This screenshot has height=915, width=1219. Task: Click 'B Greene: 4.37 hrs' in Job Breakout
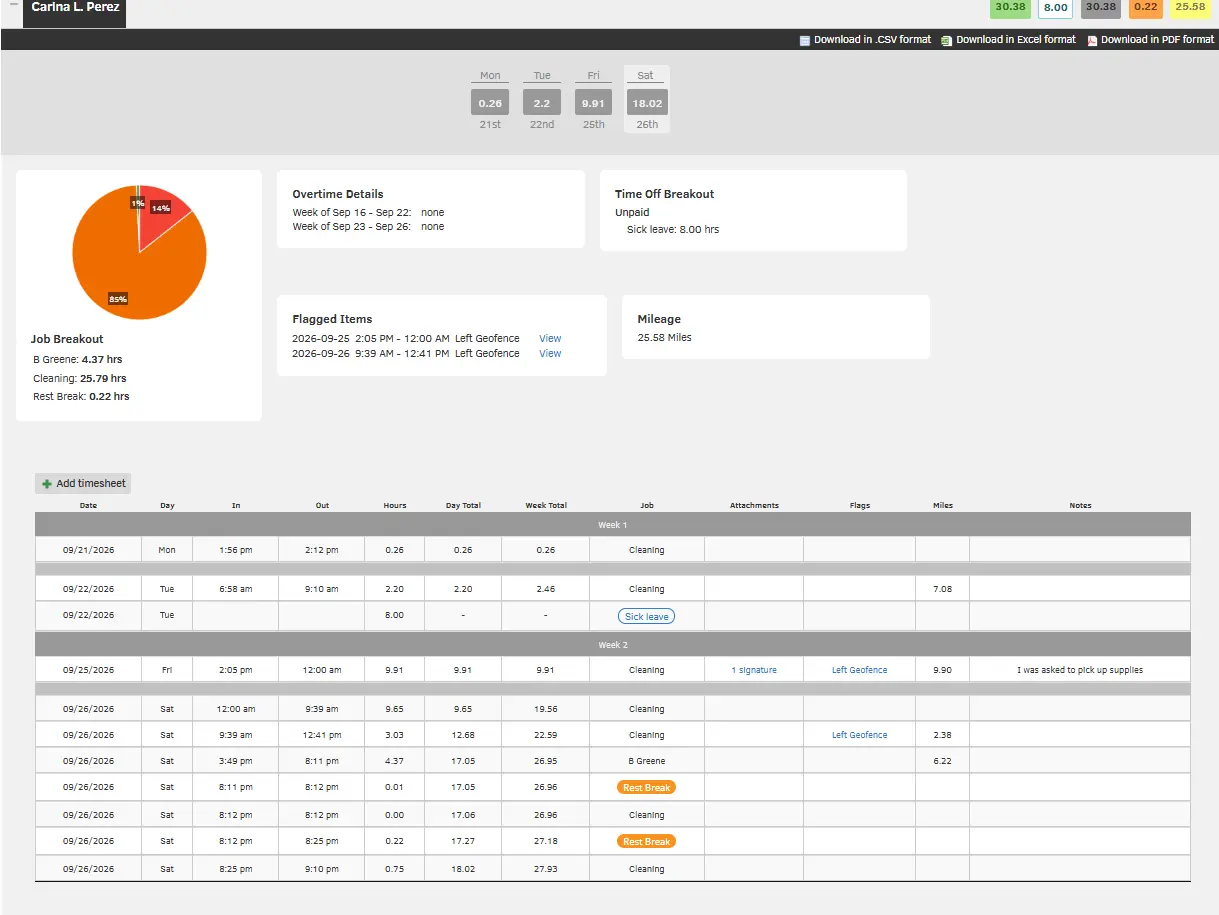coord(78,360)
